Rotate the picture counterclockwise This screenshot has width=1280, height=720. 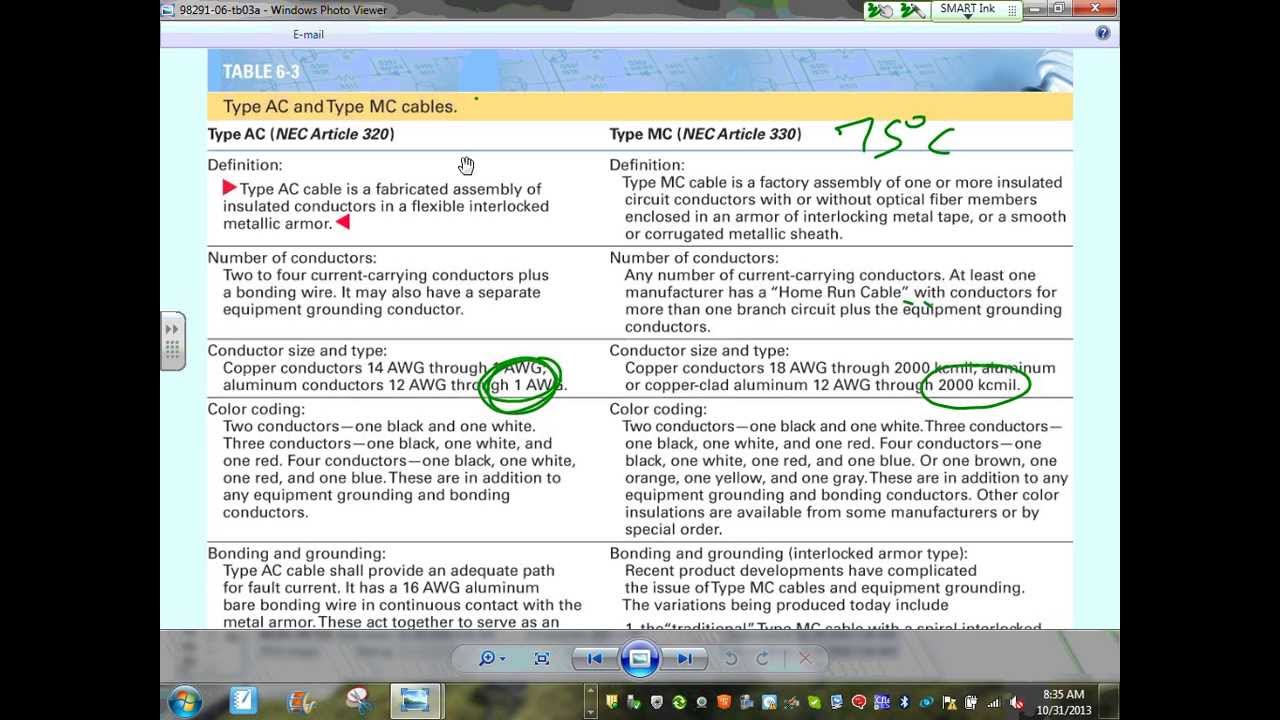(731, 658)
